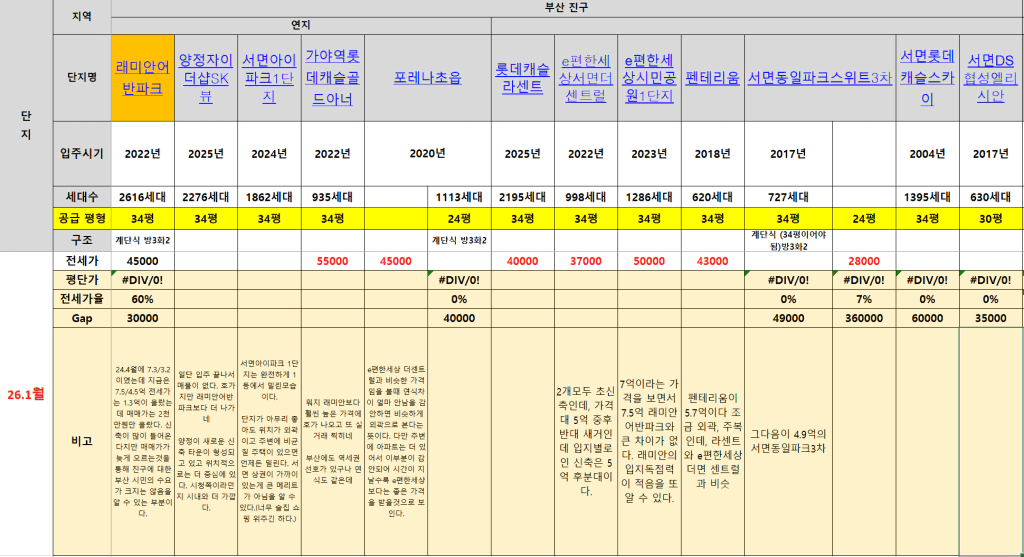
Task: Click the 2195세대 cell
Action: tap(522, 197)
